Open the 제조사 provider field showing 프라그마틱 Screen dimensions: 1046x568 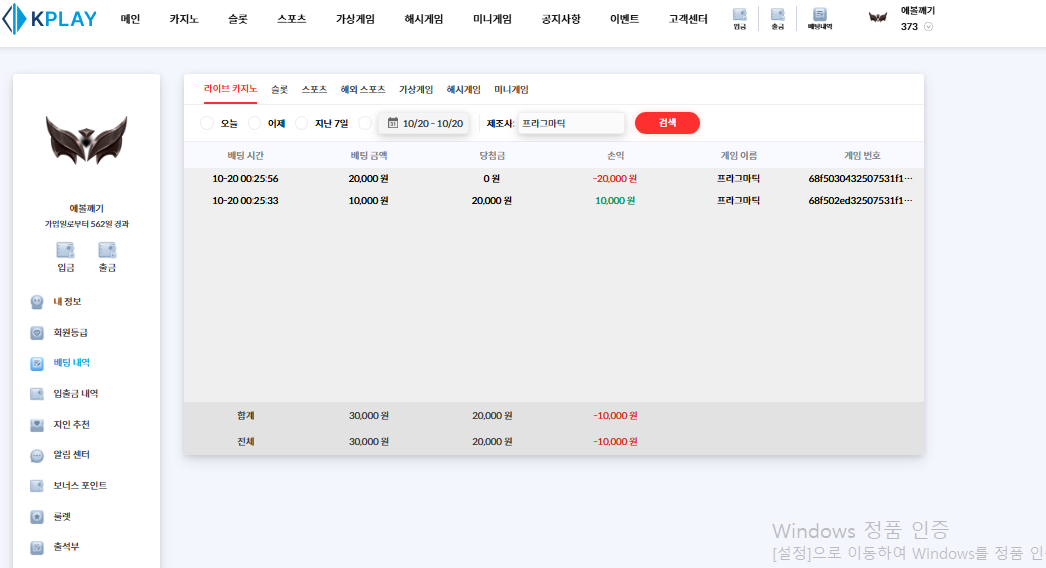tap(571, 123)
